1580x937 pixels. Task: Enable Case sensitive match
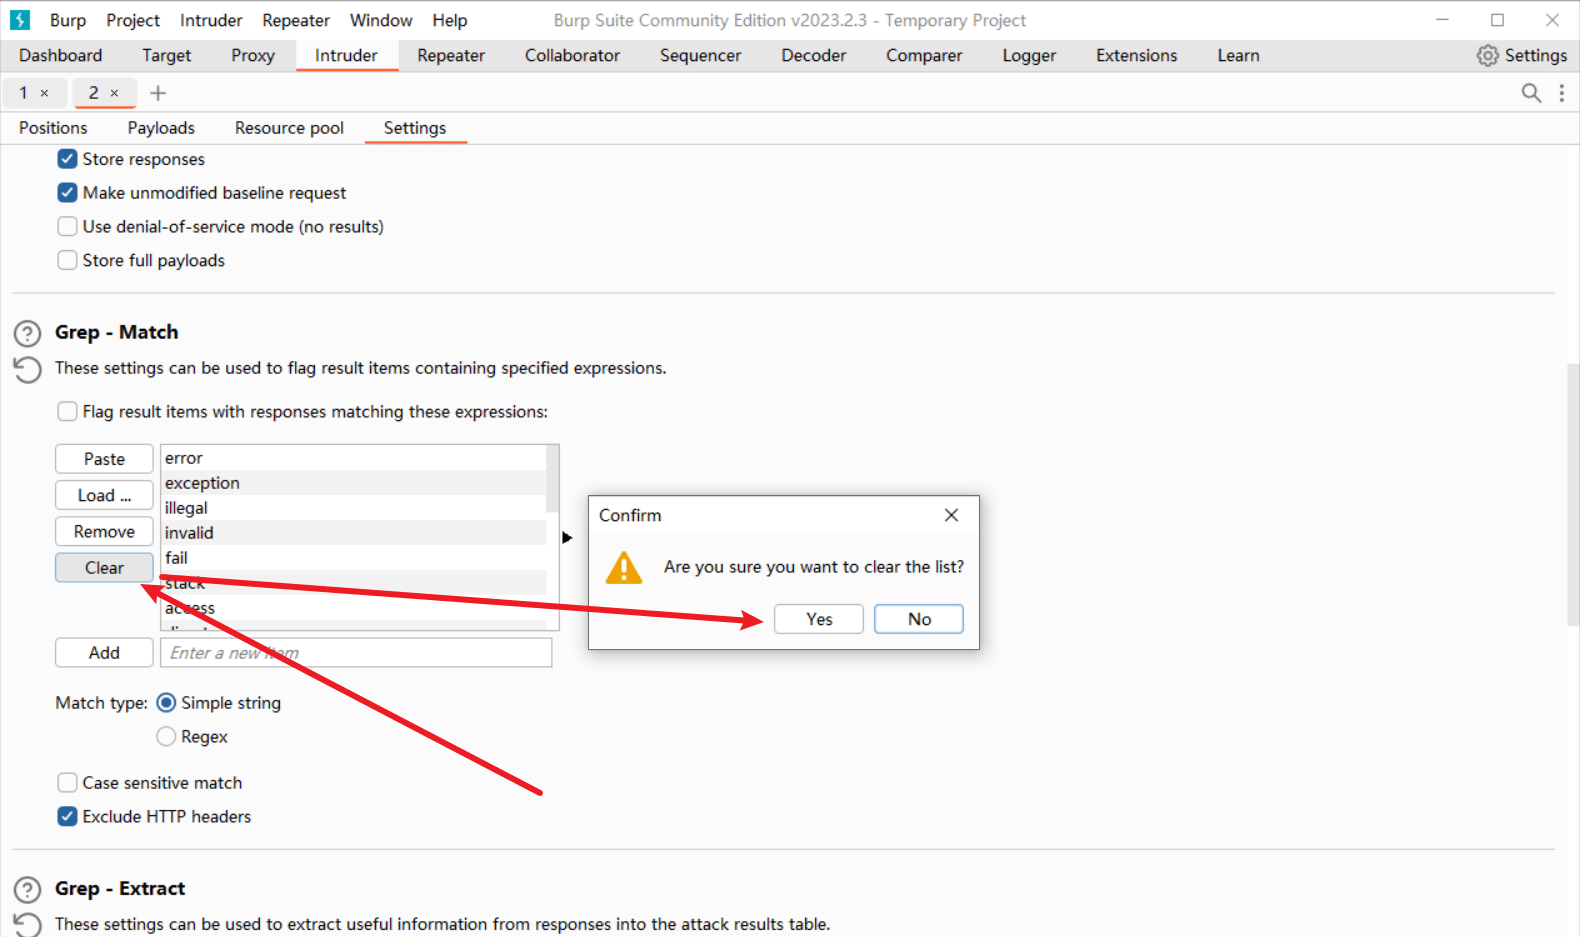click(67, 783)
